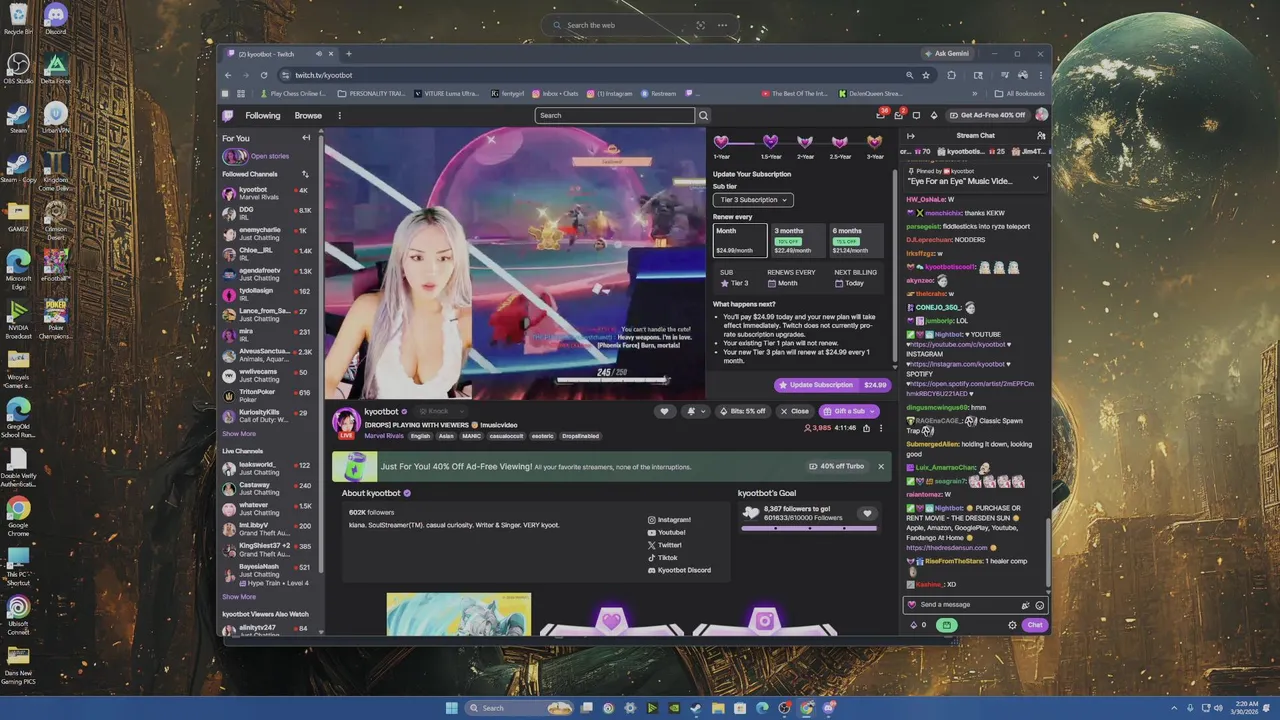Send message with the Chat button

coord(1034,625)
